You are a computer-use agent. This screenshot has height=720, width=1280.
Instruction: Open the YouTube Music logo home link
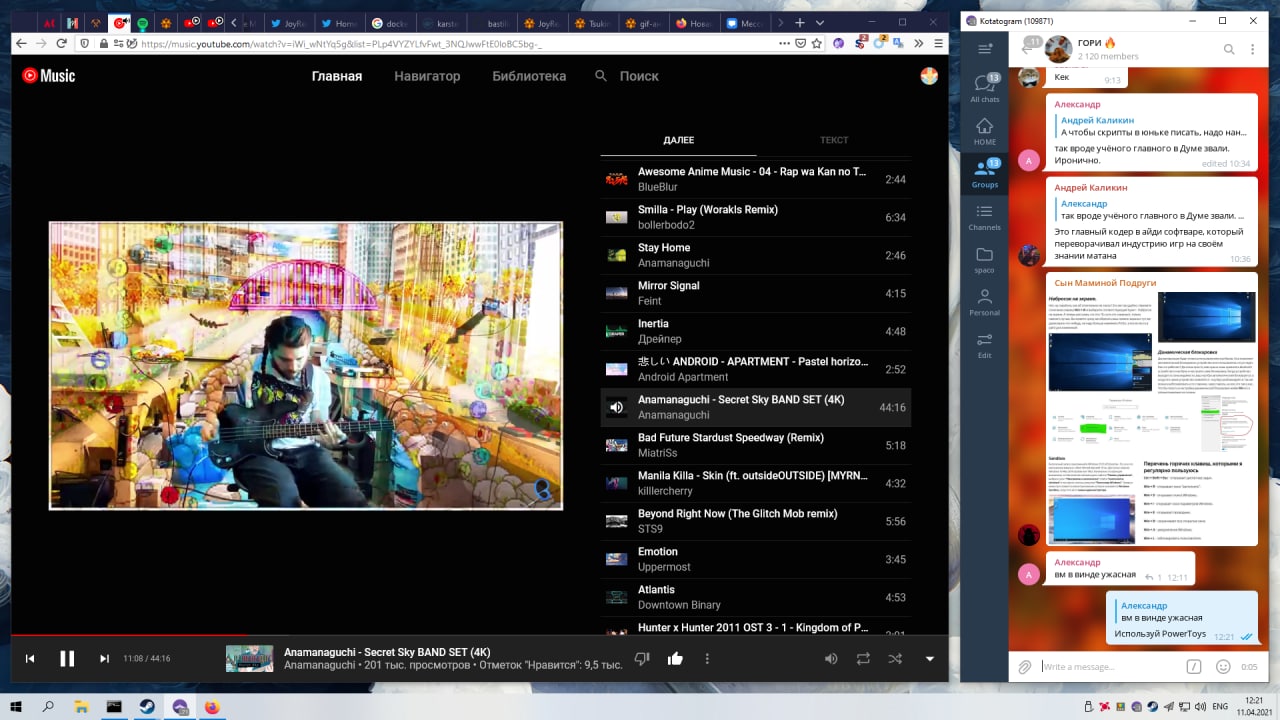click(49, 76)
